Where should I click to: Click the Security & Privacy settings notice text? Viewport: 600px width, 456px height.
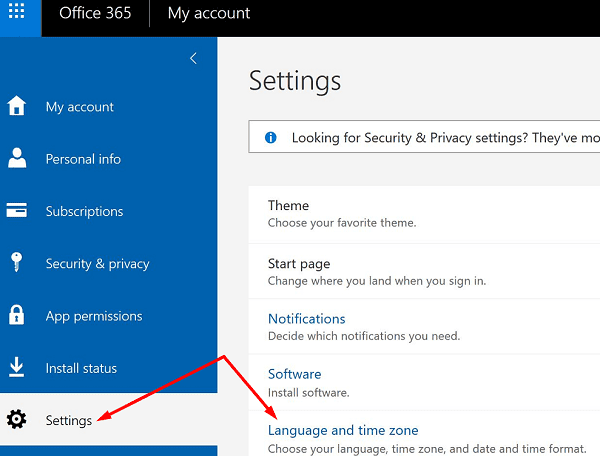tap(445, 137)
